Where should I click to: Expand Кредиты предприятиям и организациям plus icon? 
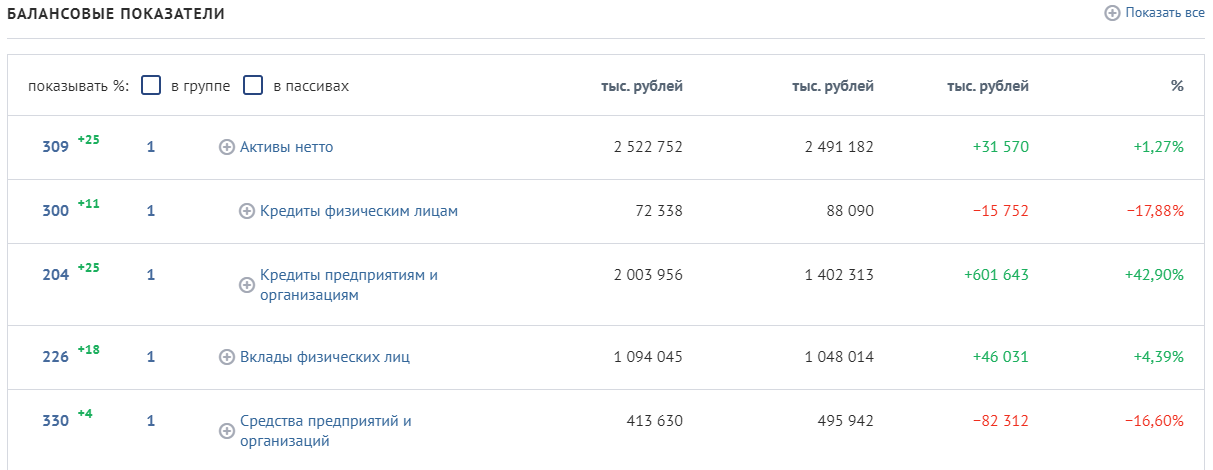247,285
